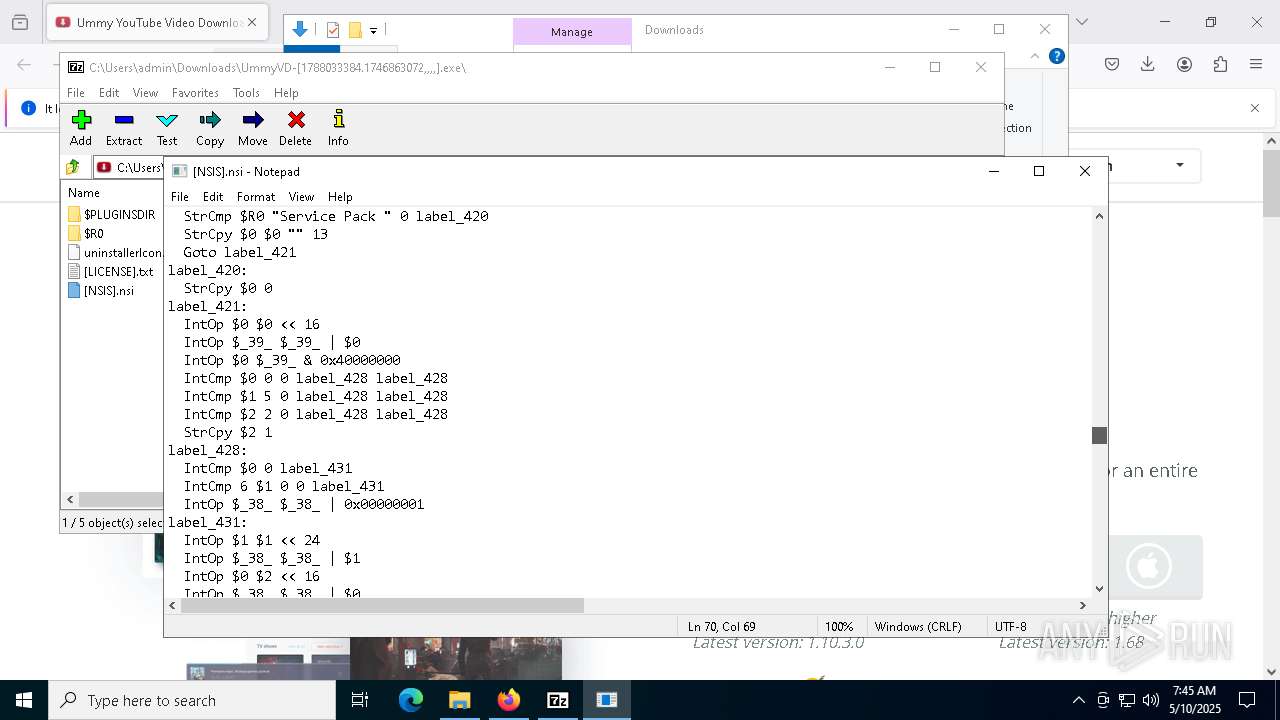The image size is (1280, 720).
Task: Select the uninstallerIcon file entry
Action: 114,252
